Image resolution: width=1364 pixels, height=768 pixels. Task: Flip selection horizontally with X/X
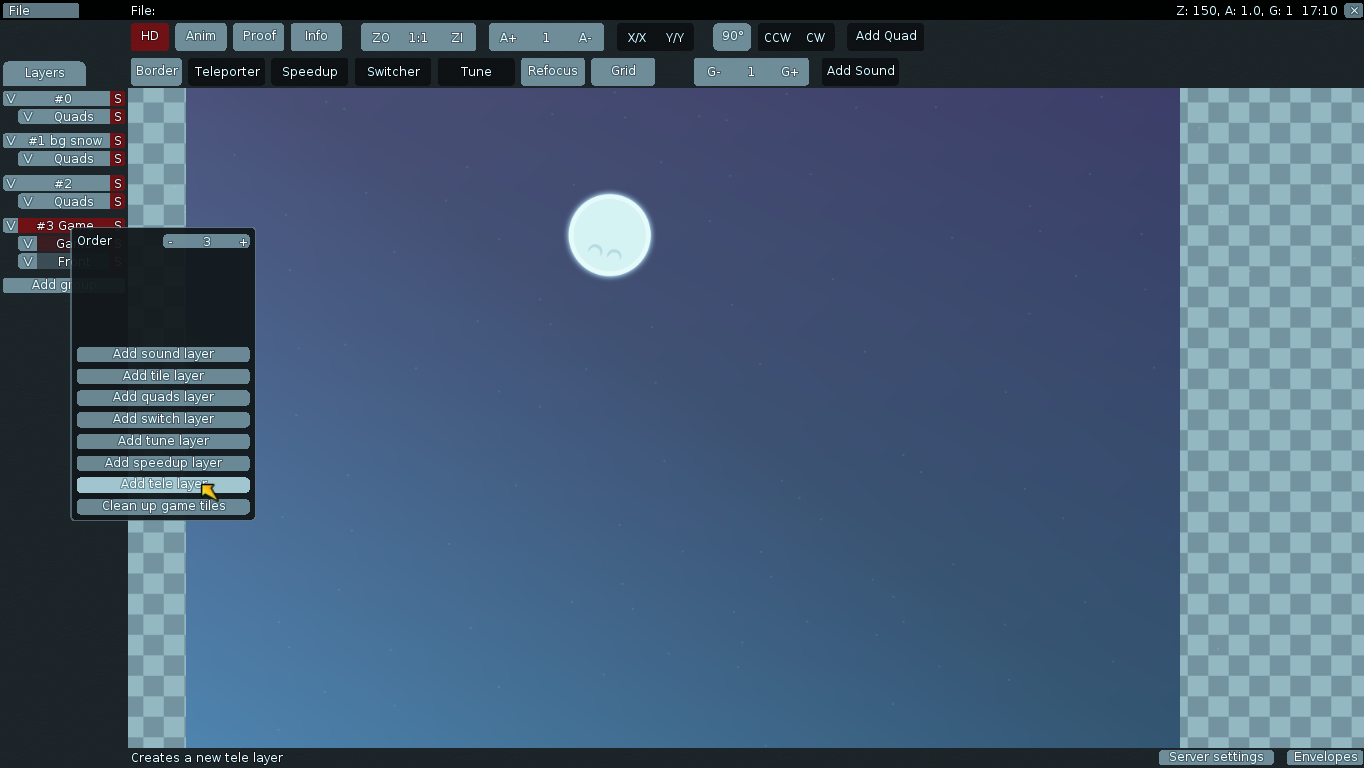[636, 38]
